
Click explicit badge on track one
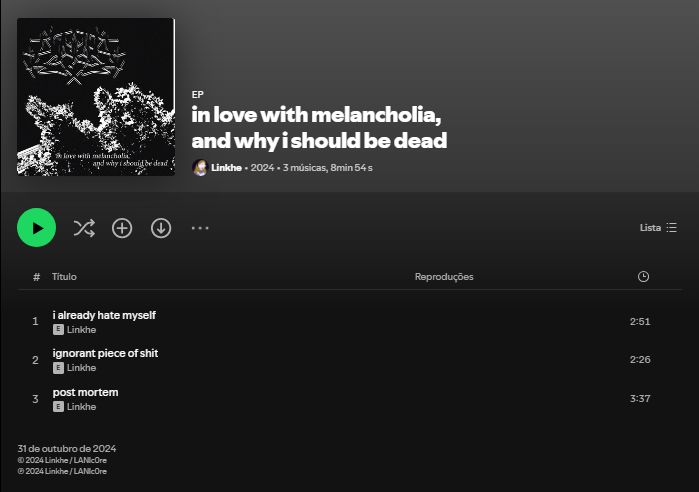pyautogui.click(x=58, y=330)
